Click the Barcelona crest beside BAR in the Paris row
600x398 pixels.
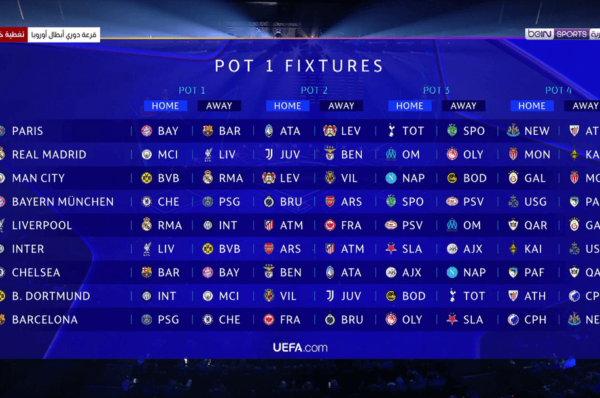(208, 131)
